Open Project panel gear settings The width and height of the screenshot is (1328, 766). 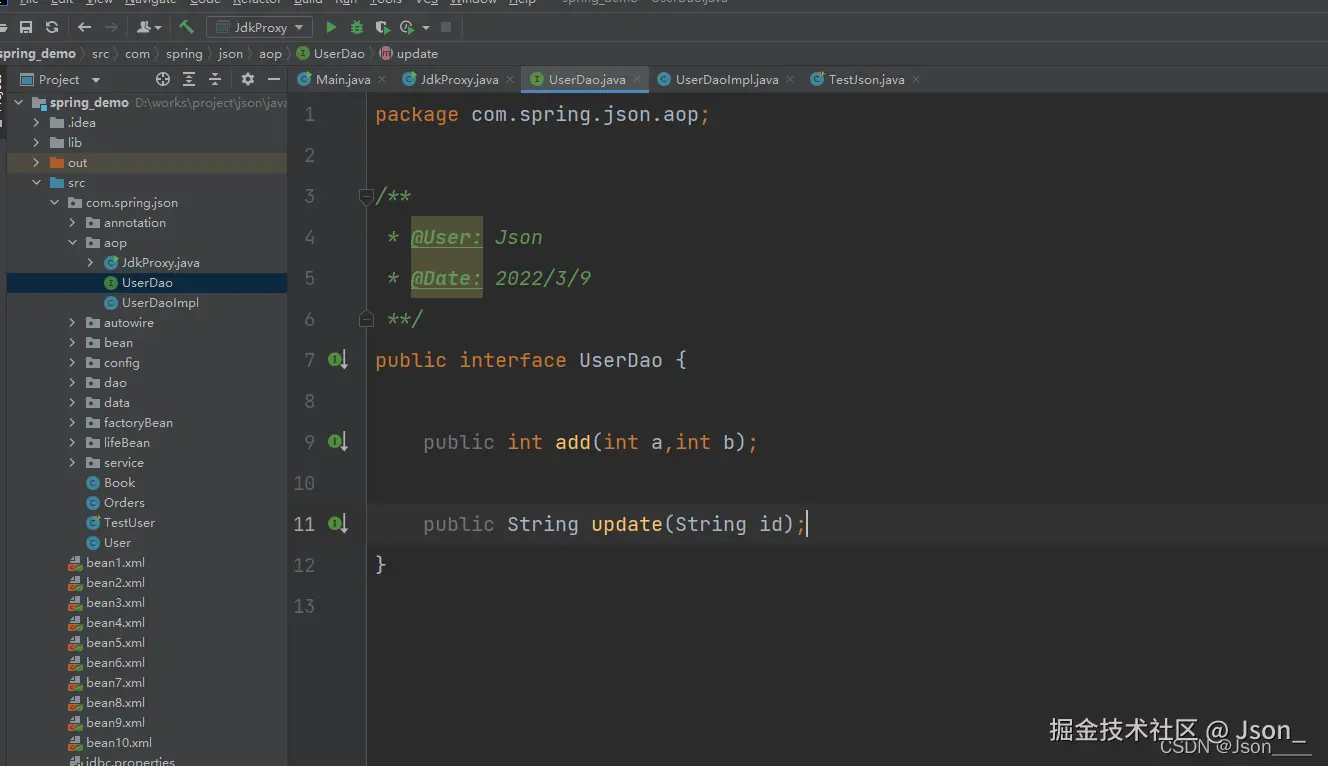click(x=248, y=79)
